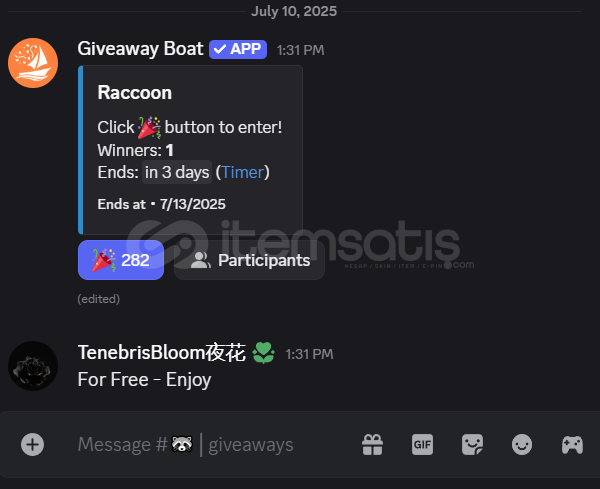Open the sticker picker icon
The width and height of the screenshot is (600, 489).
click(x=472, y=445)
